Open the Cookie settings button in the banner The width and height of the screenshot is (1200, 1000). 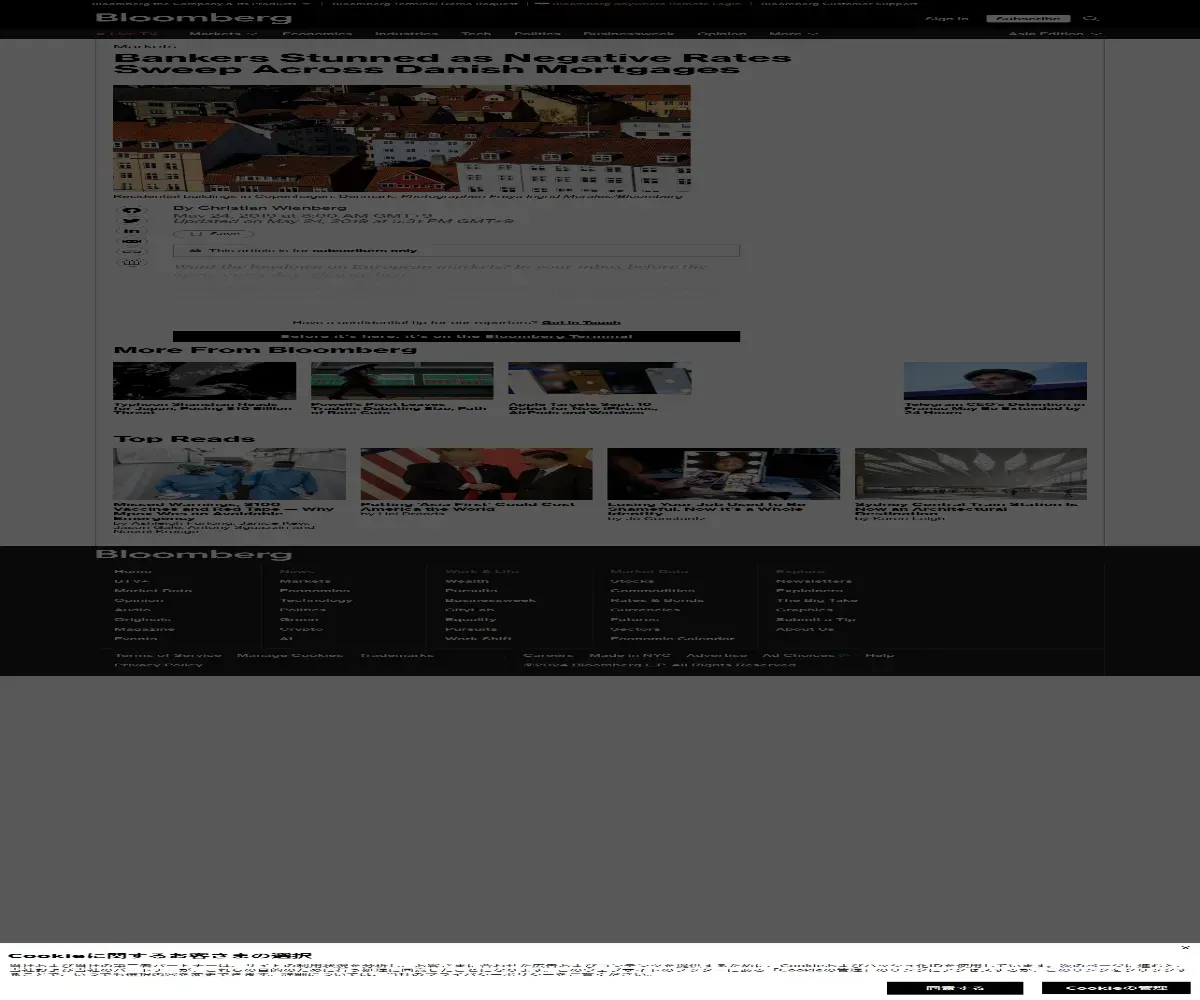click(x=1116, y=988)
